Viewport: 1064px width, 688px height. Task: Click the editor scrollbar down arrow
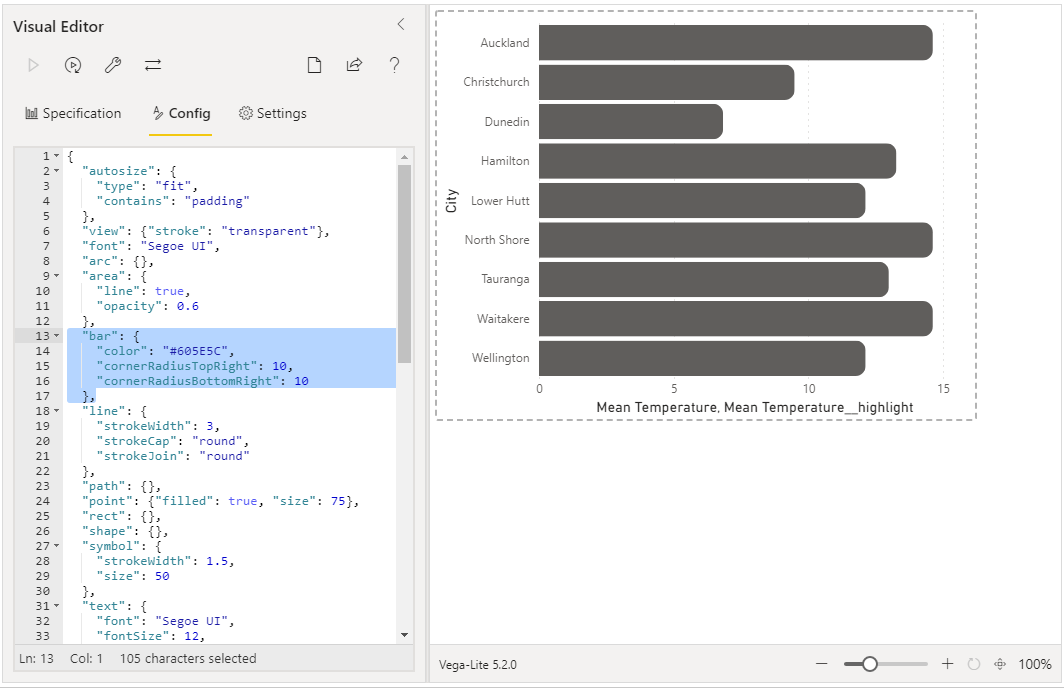coord(404,635)
